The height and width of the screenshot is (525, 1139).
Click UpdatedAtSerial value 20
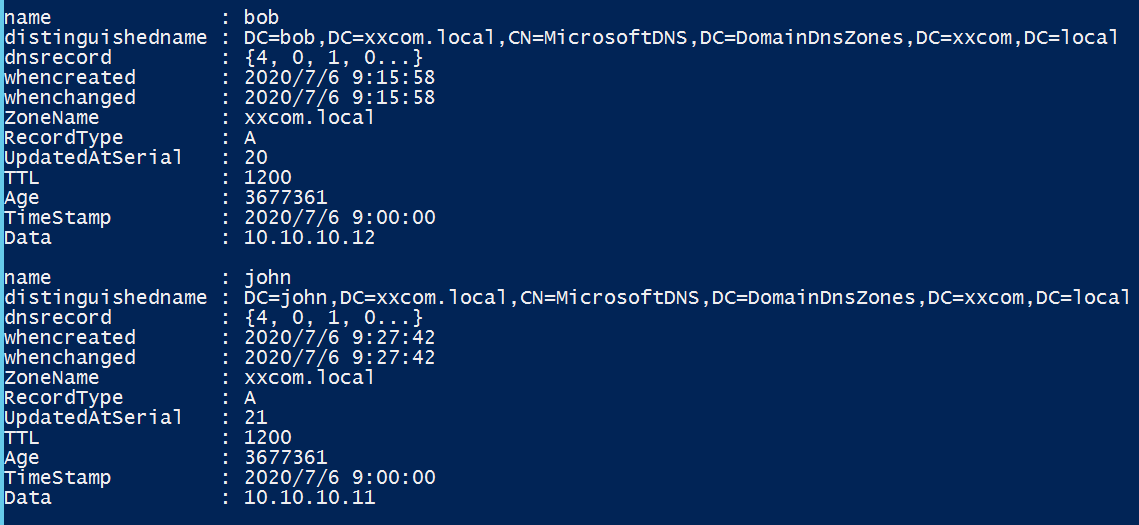coord(255,158)
